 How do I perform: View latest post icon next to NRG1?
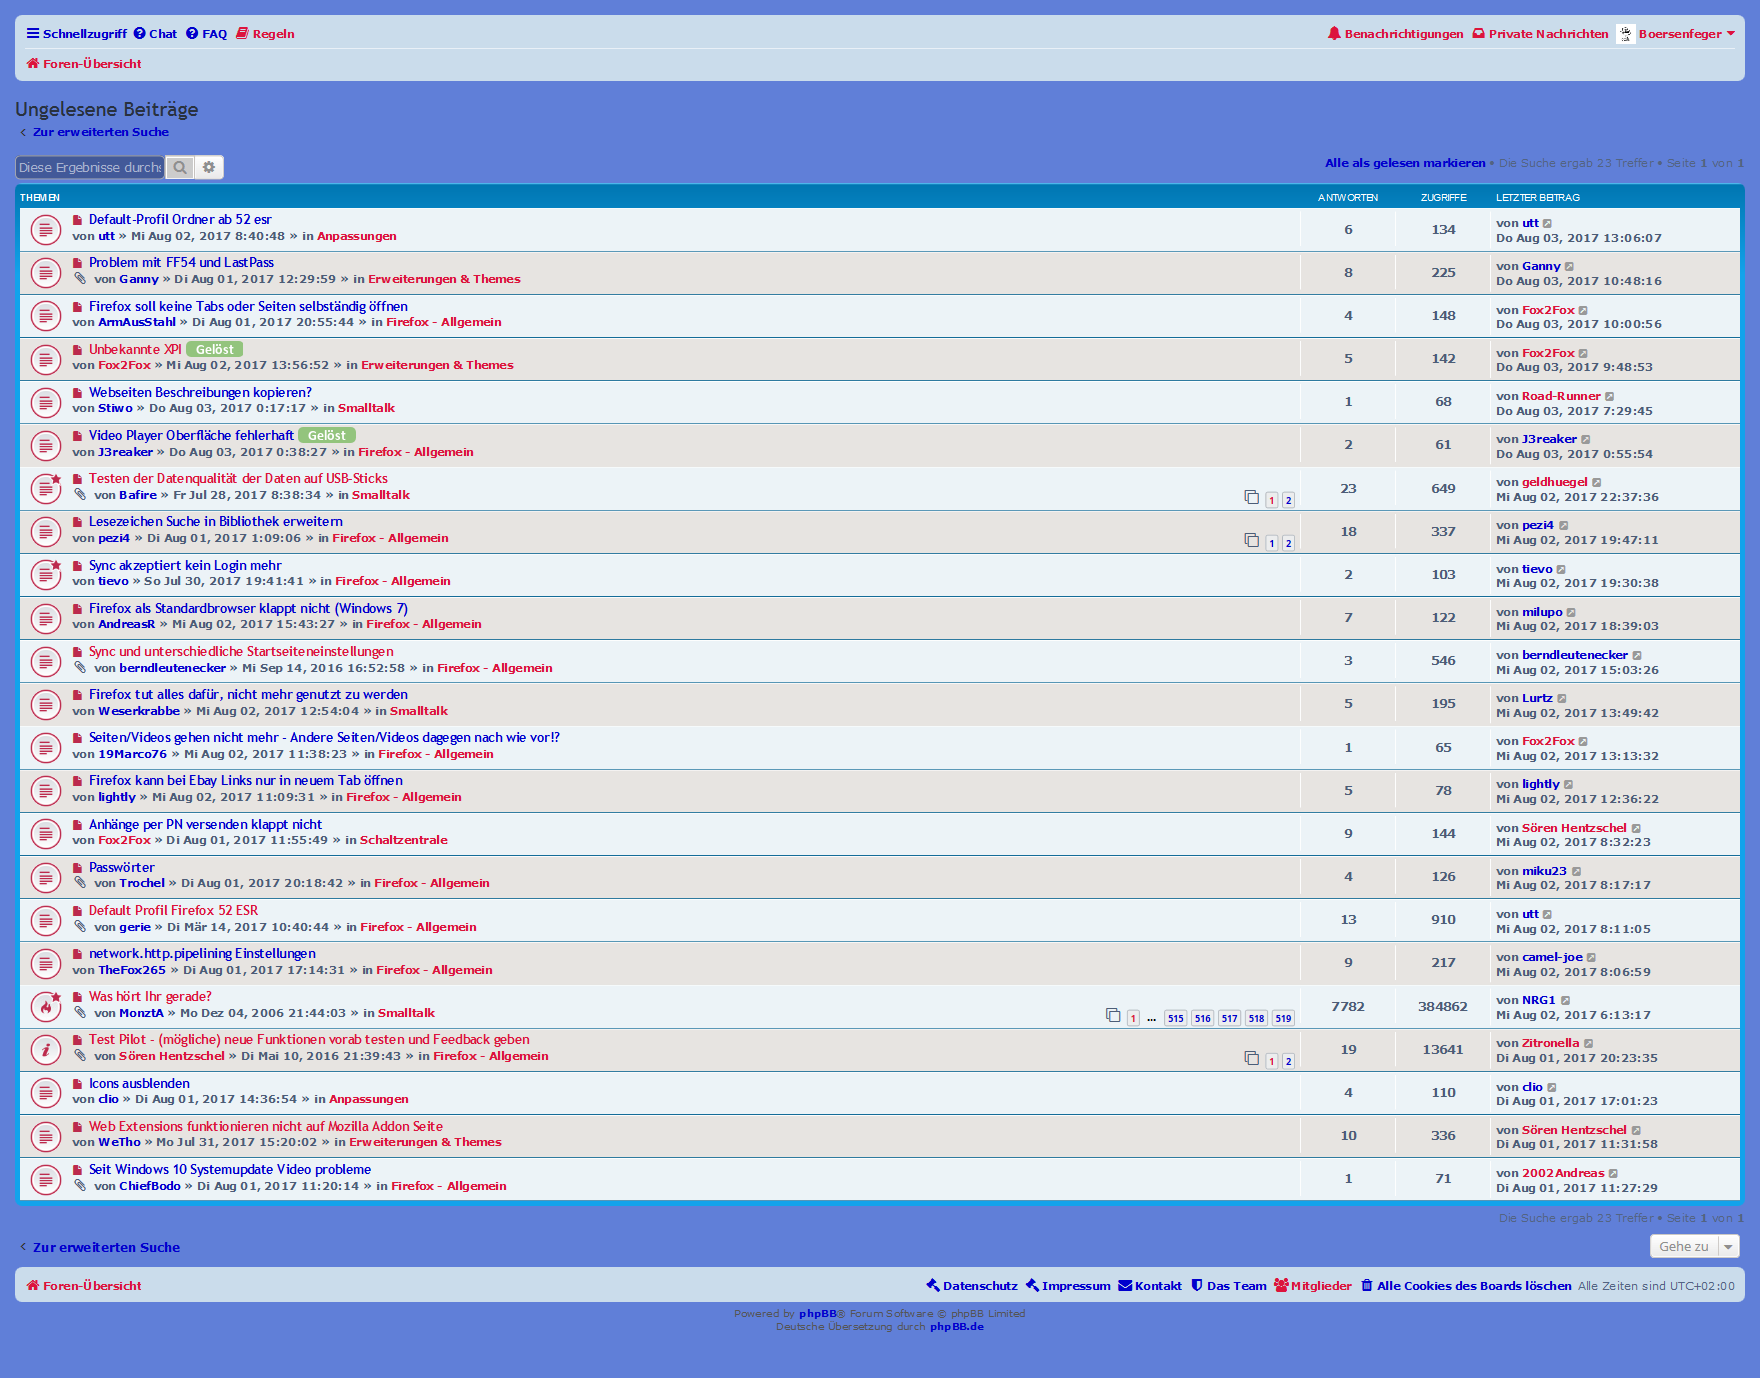coord(1565,1001)
